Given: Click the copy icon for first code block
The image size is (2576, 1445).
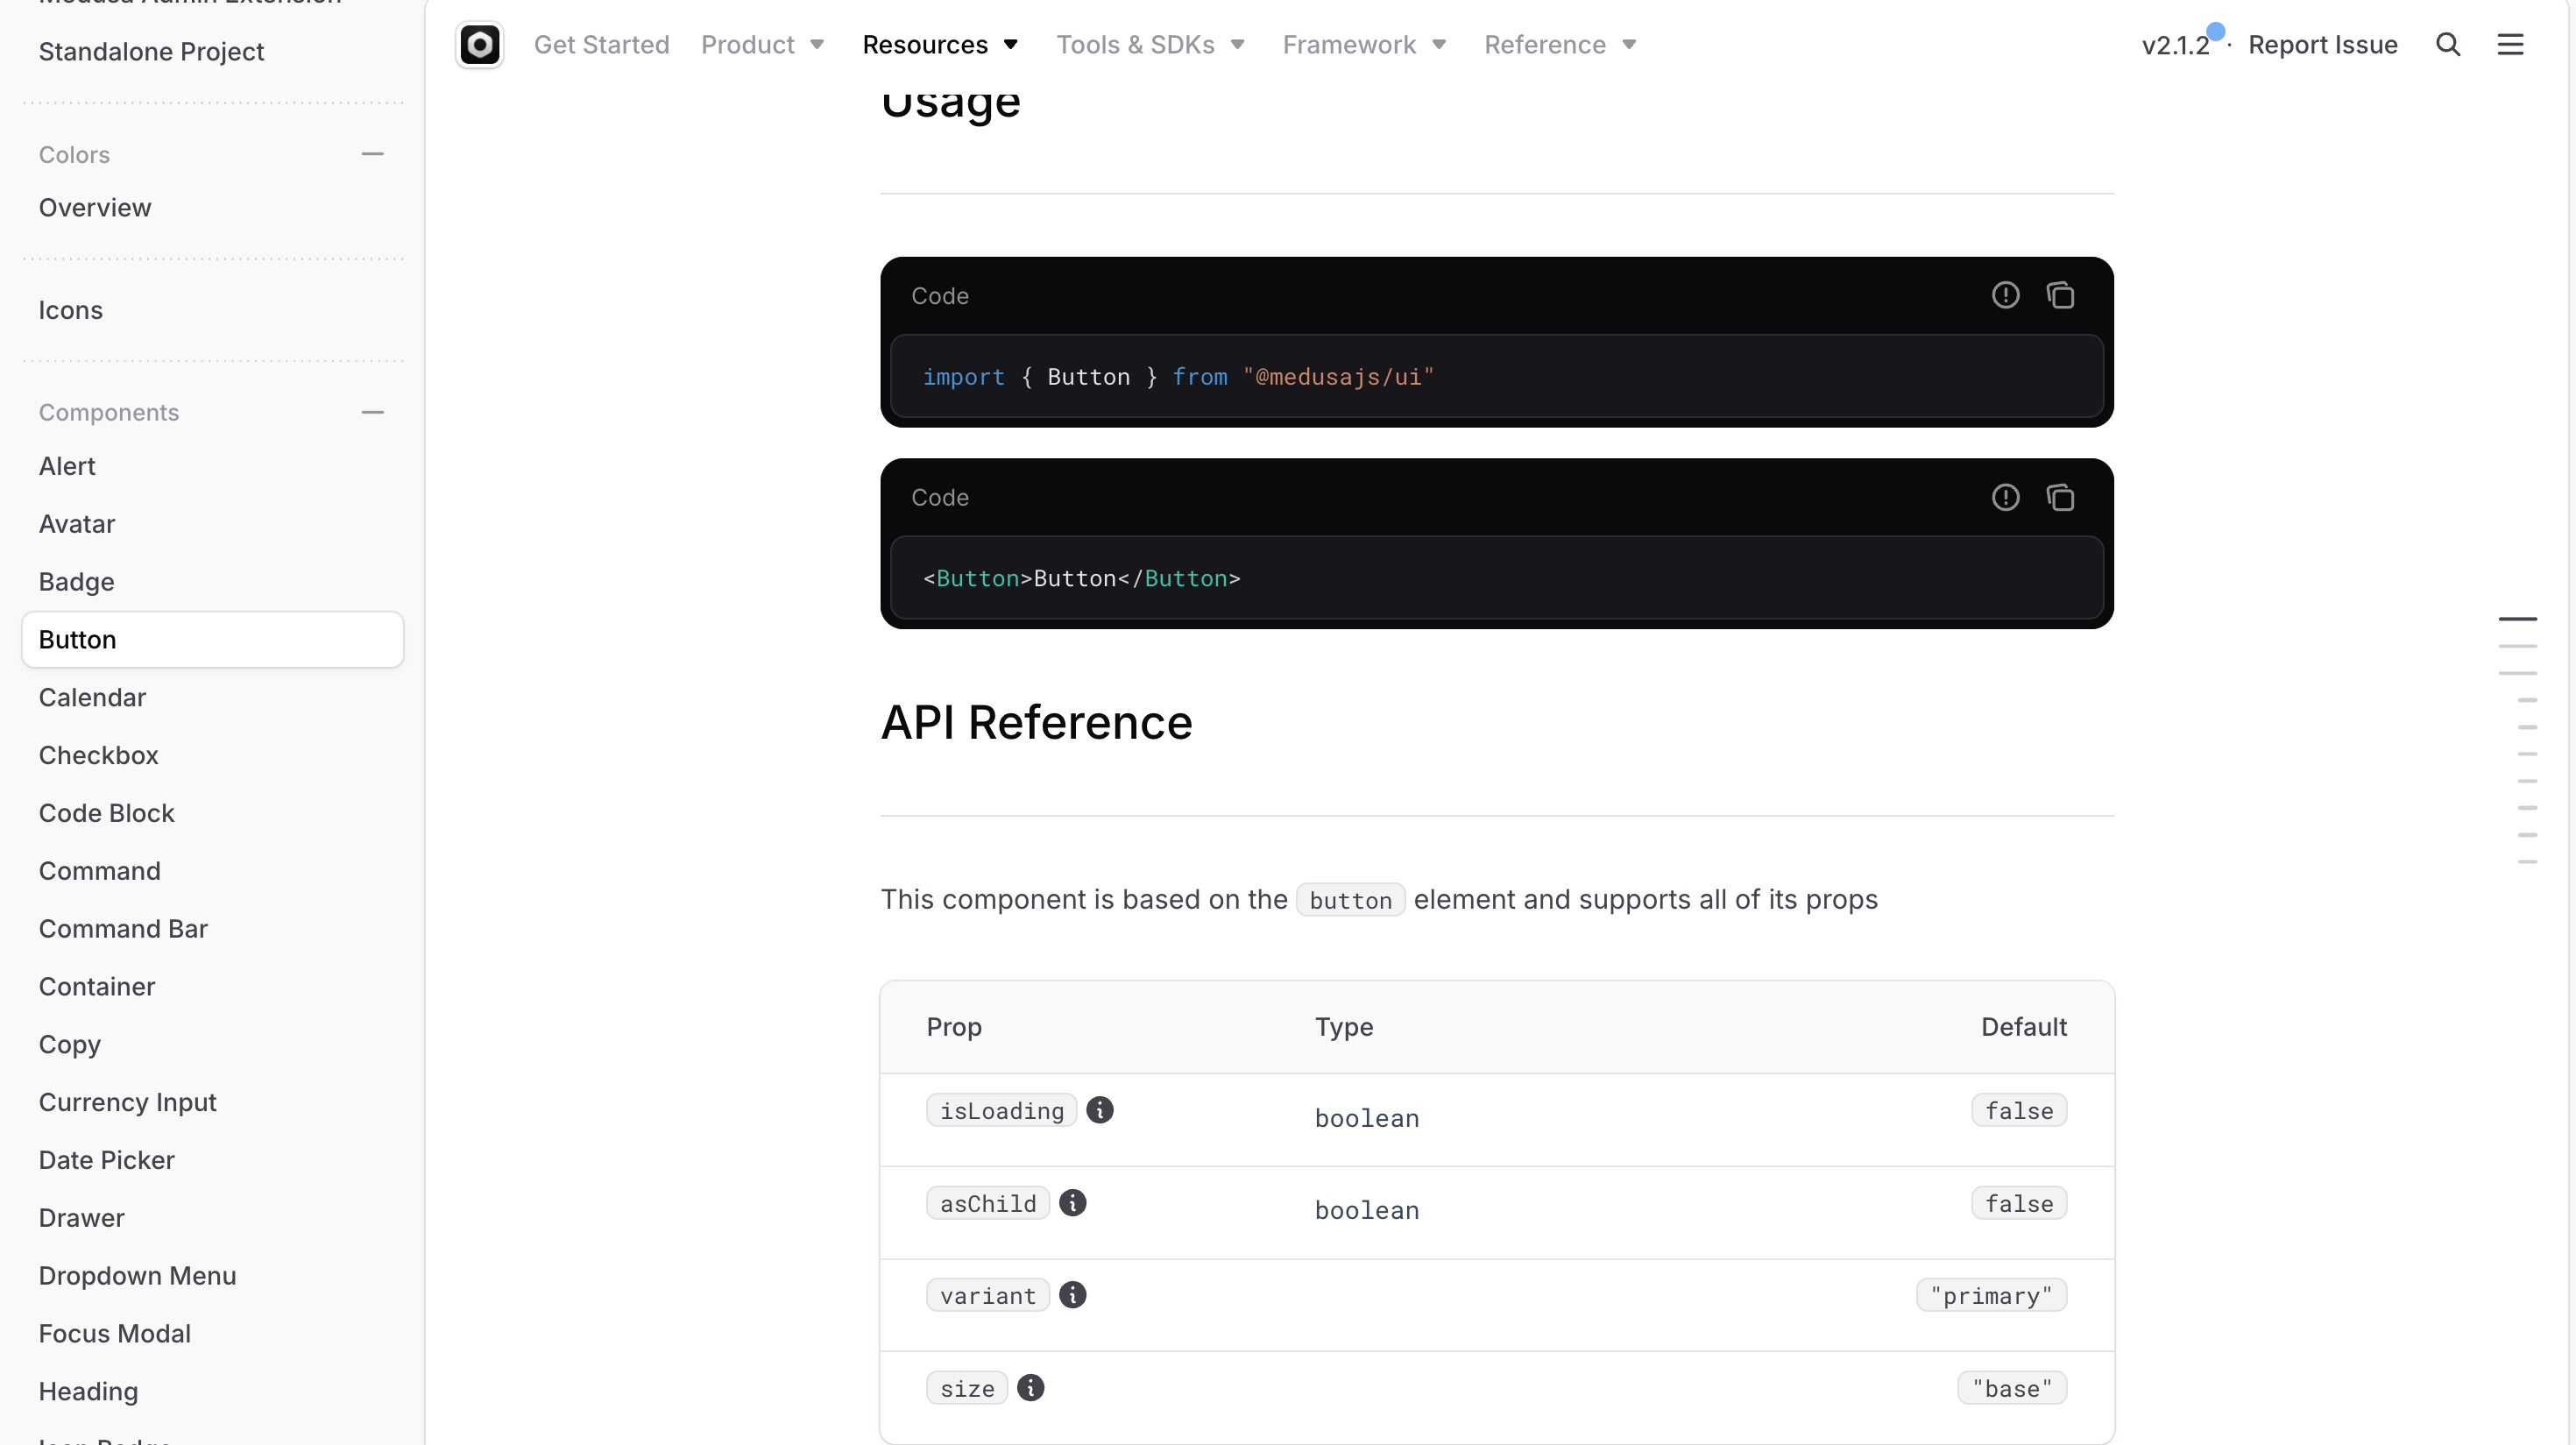Looking at the screenshot, I should 2059,295.
